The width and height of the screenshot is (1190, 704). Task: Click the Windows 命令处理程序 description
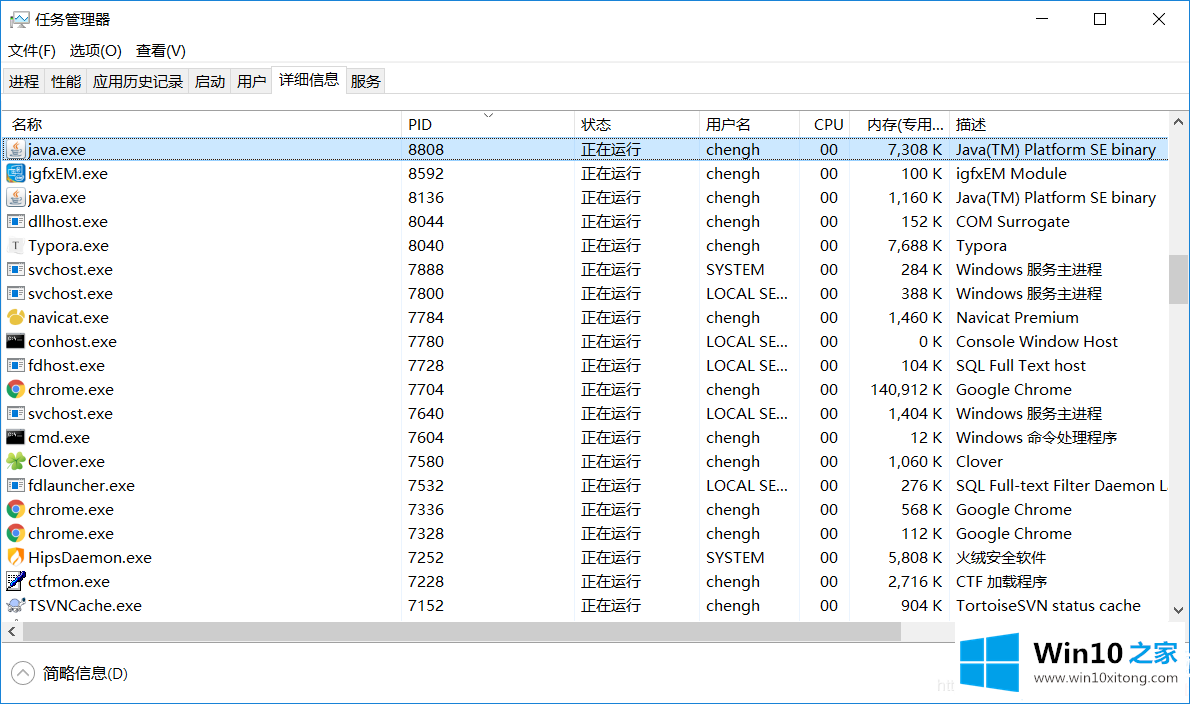(1037, 437)
